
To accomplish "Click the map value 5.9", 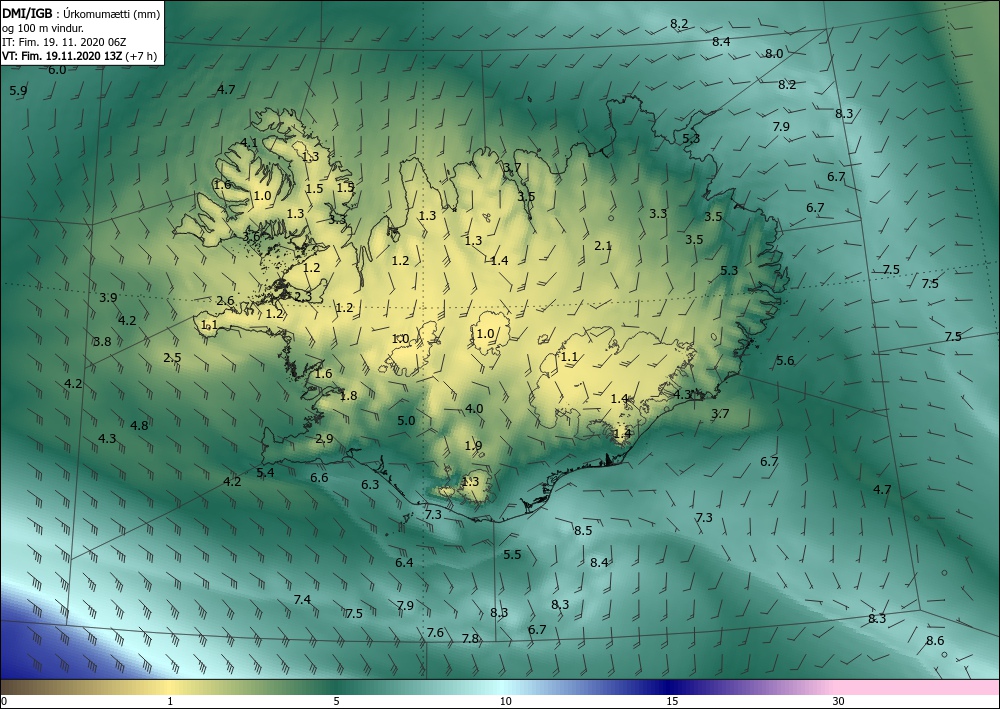I will click(18, 91).
